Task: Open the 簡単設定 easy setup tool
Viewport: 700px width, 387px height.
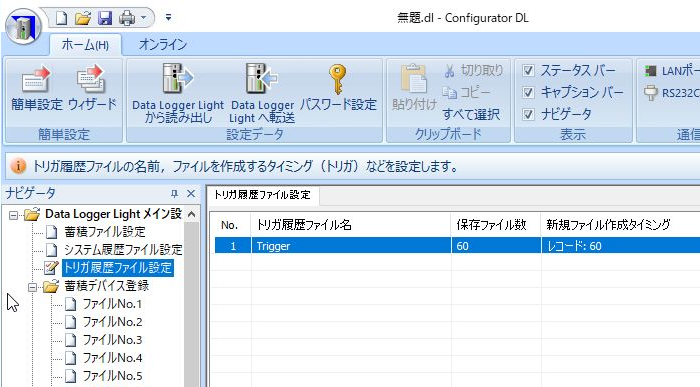Action: tap(37, 88)
